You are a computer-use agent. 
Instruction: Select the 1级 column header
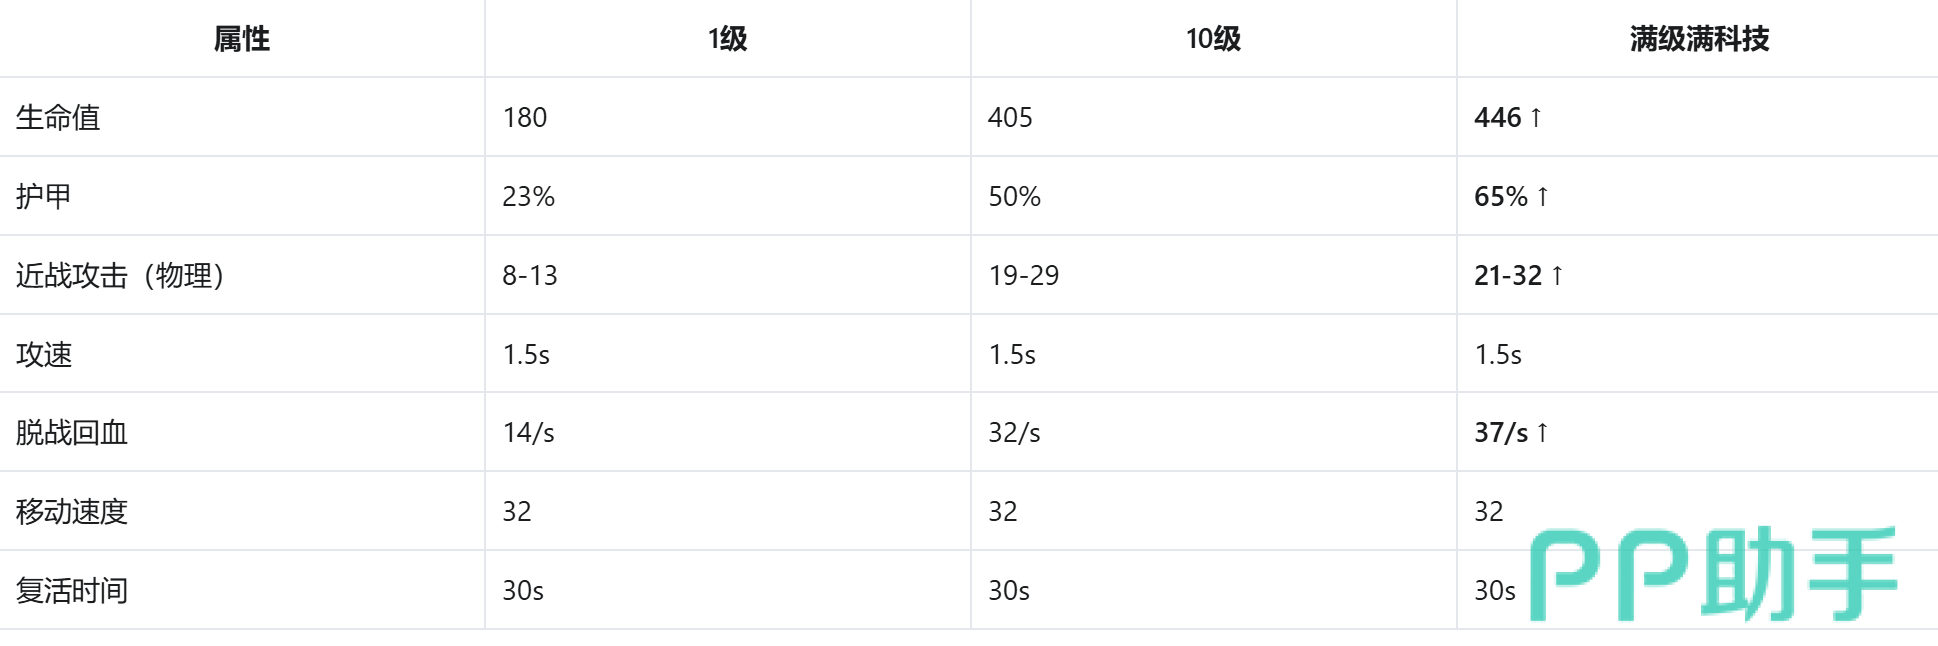[x=728, y=39]
